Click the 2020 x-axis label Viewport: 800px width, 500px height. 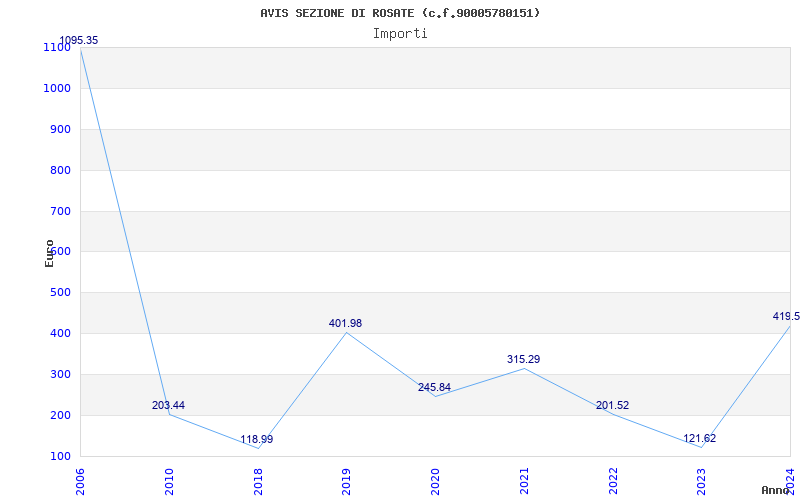pos(435,482)
